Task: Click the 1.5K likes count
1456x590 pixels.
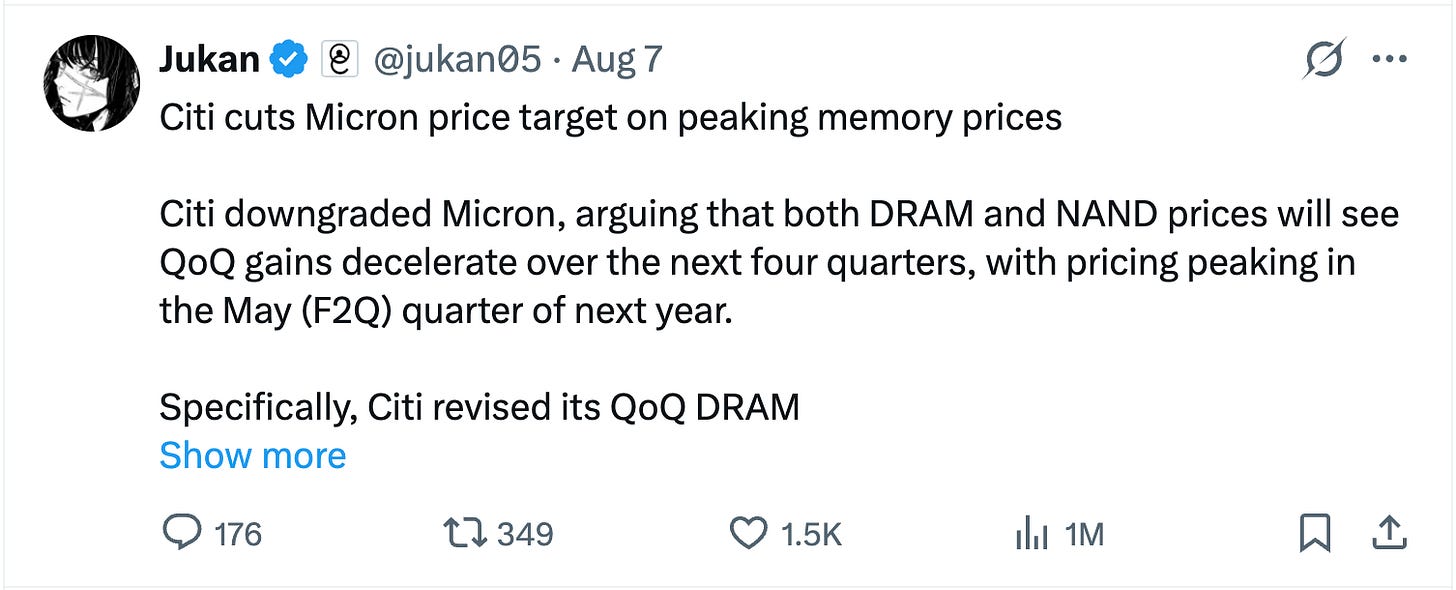Action: [811, 535]
